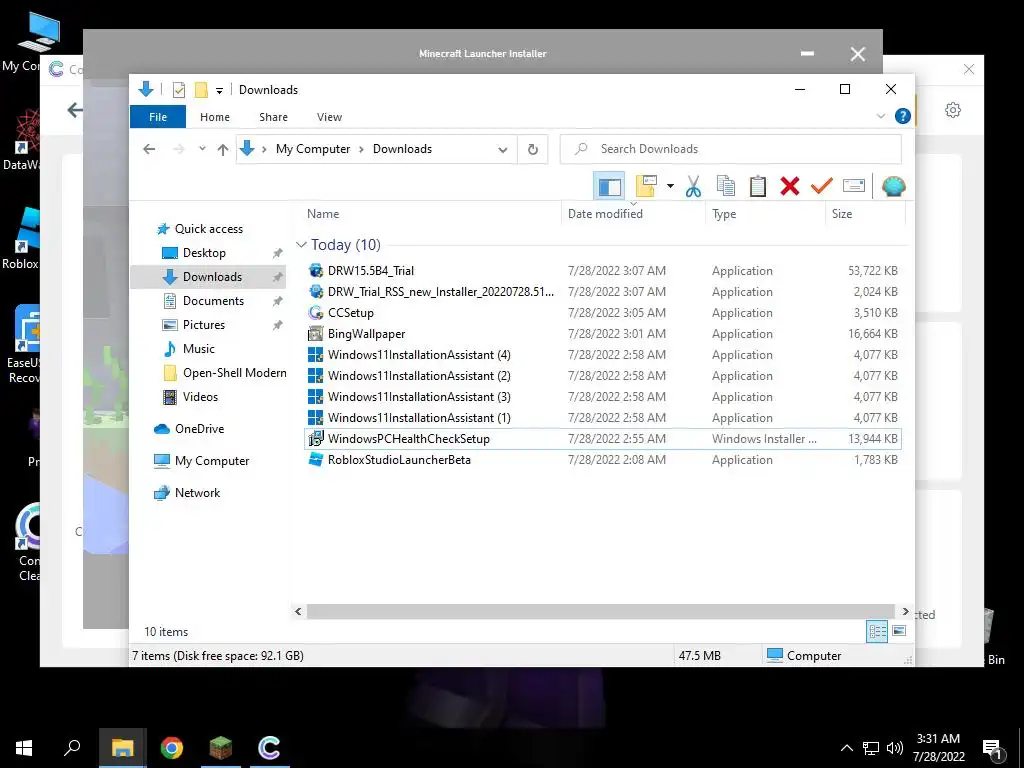Open Minecraft from the taskbar
The width and height of the screenshot is (1024, 768).
(x=221, y=748)
